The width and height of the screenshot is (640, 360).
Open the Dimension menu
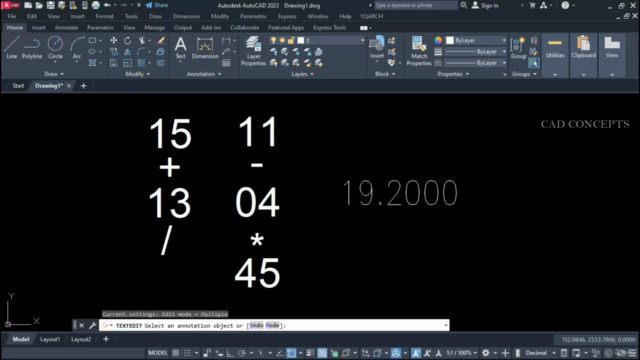(x=186, y=16)
